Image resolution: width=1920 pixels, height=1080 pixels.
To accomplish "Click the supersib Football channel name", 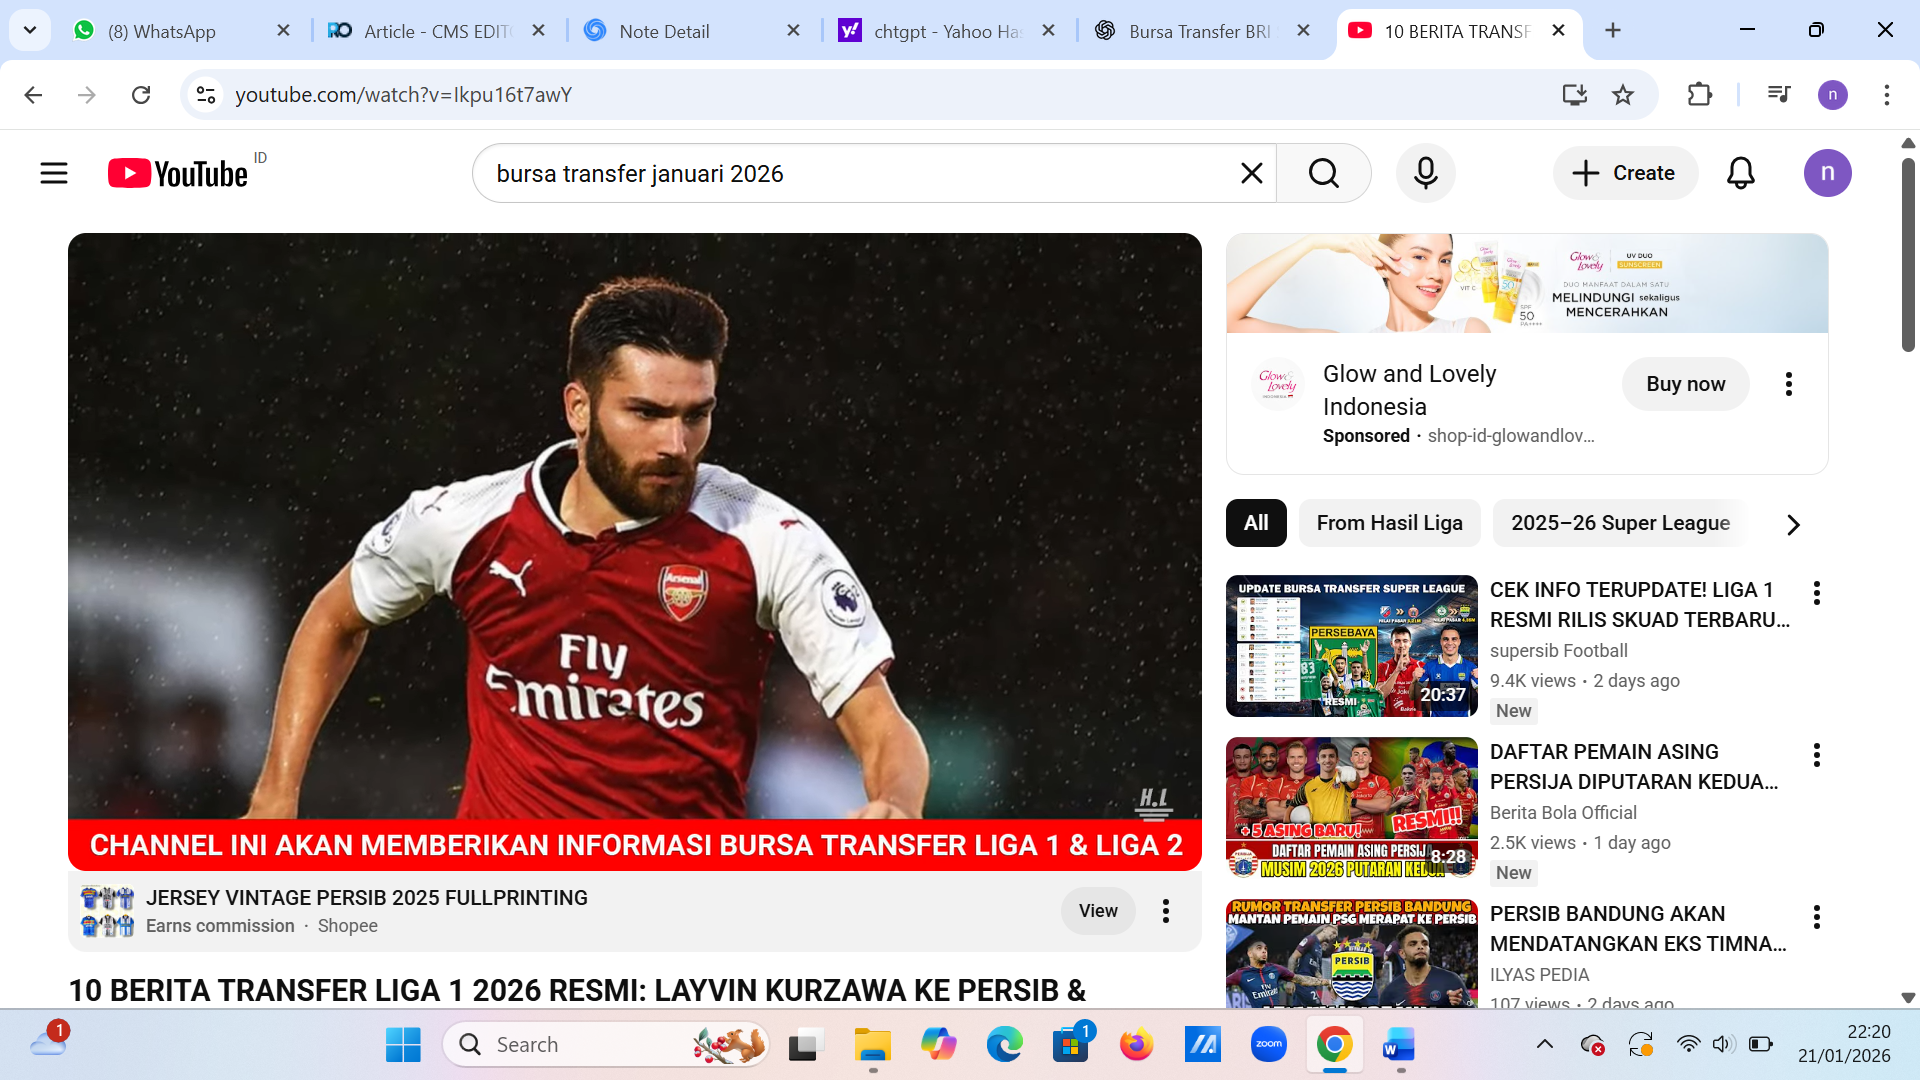I will click(1558, 651).
